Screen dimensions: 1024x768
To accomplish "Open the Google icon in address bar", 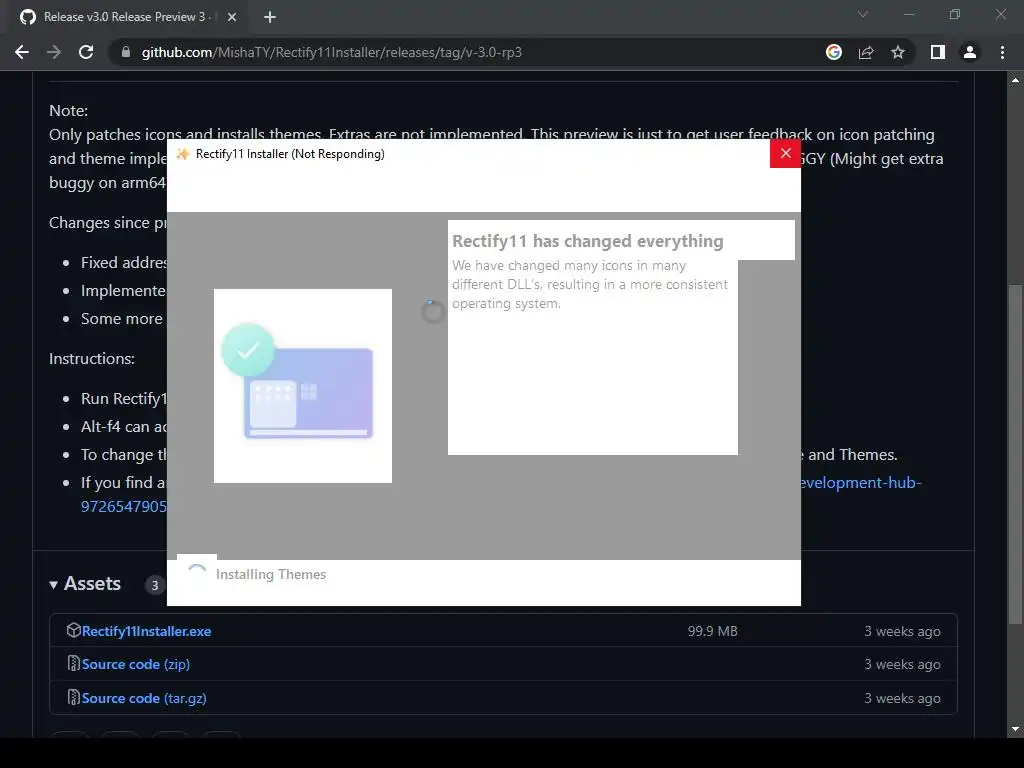I will [834, 52].
